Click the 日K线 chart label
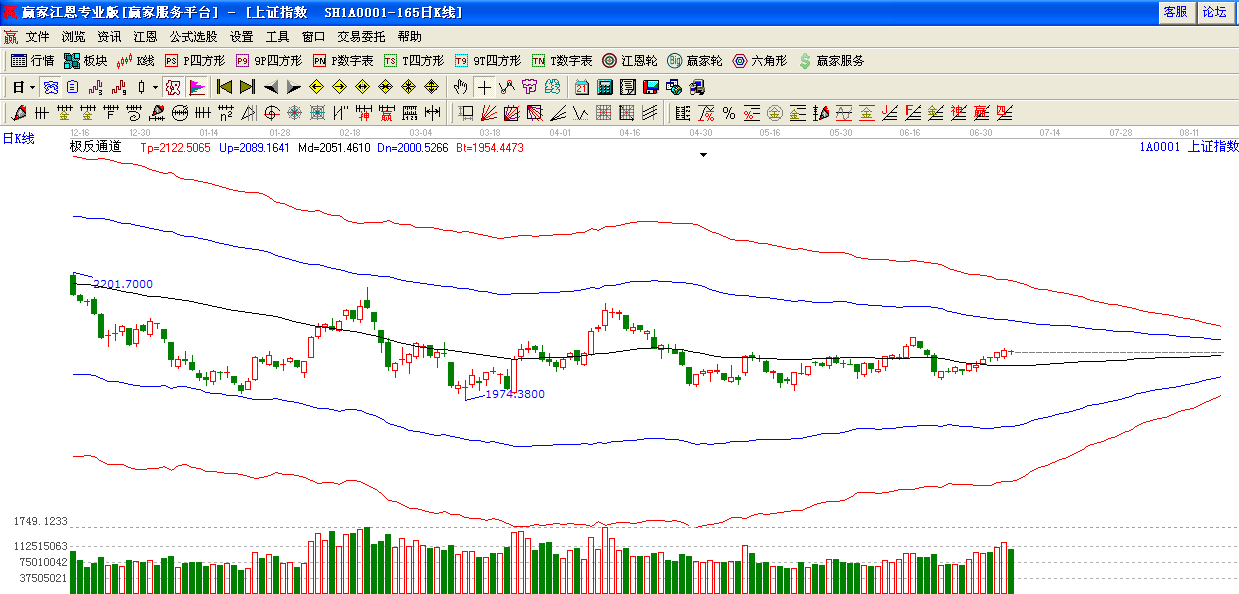Image resolution: width=1239 pixels, height=594 pixels. 18,139
